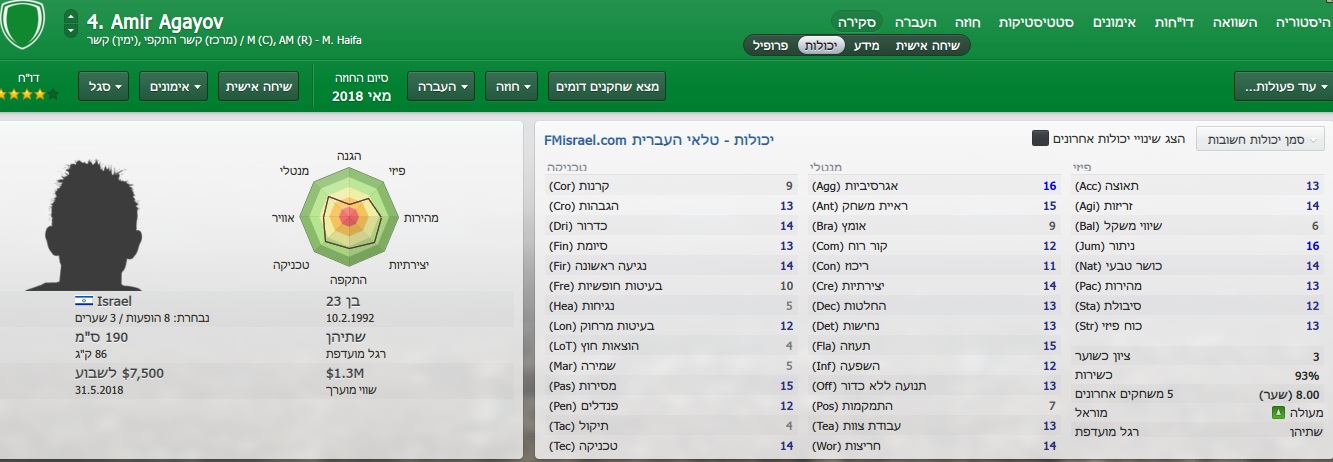Expand the עוד פעולות dropdown
The width and height of the screenshot is (1333, 462).
click(x=1283, y=87)
